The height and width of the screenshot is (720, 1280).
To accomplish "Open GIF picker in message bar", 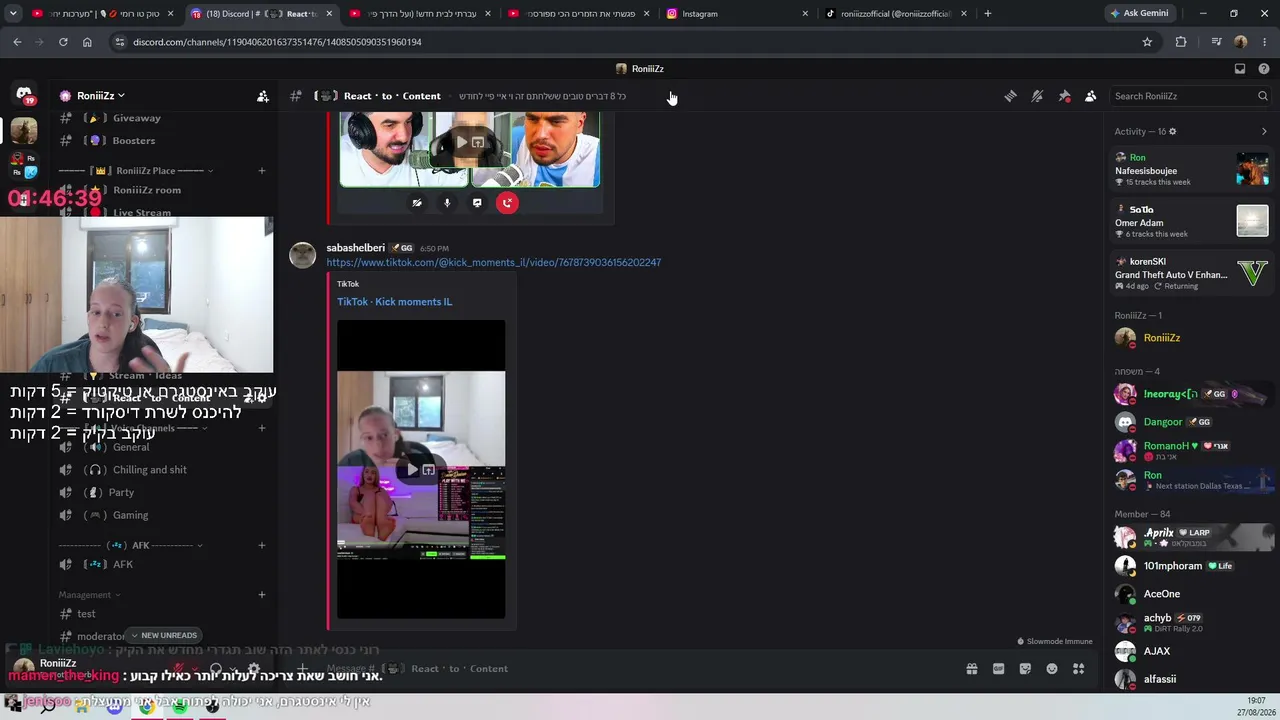I will [998, 669].
